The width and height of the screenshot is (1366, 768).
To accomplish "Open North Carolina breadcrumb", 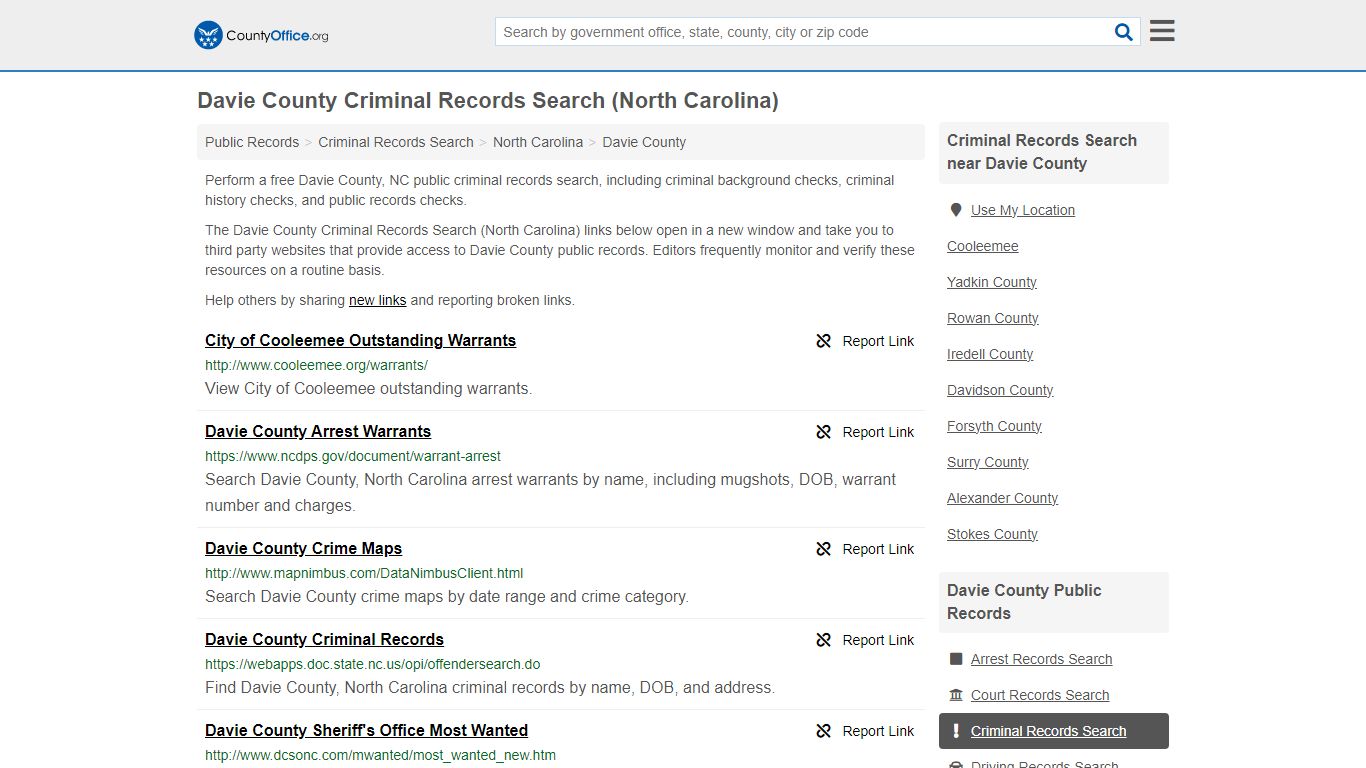I will (x=538, y=142).
